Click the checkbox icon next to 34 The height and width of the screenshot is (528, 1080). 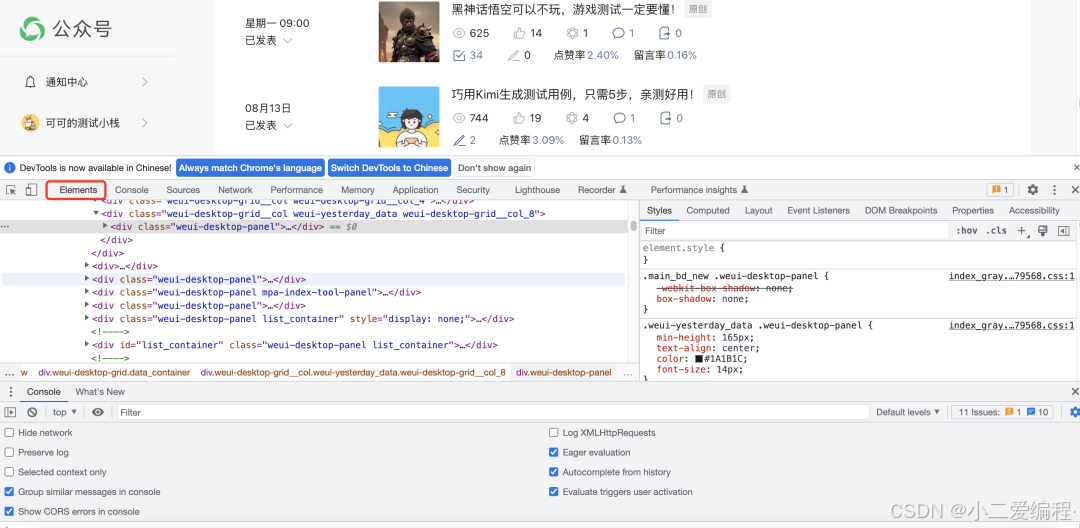click(x=459, y=55)
